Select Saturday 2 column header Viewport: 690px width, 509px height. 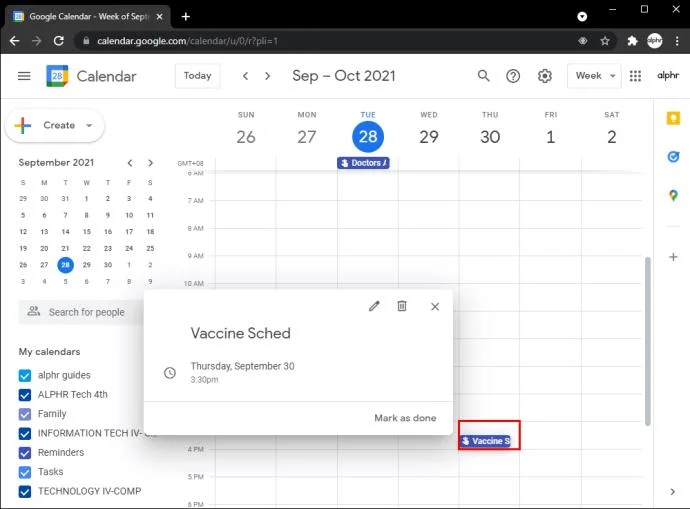click(x=612, y=129)
